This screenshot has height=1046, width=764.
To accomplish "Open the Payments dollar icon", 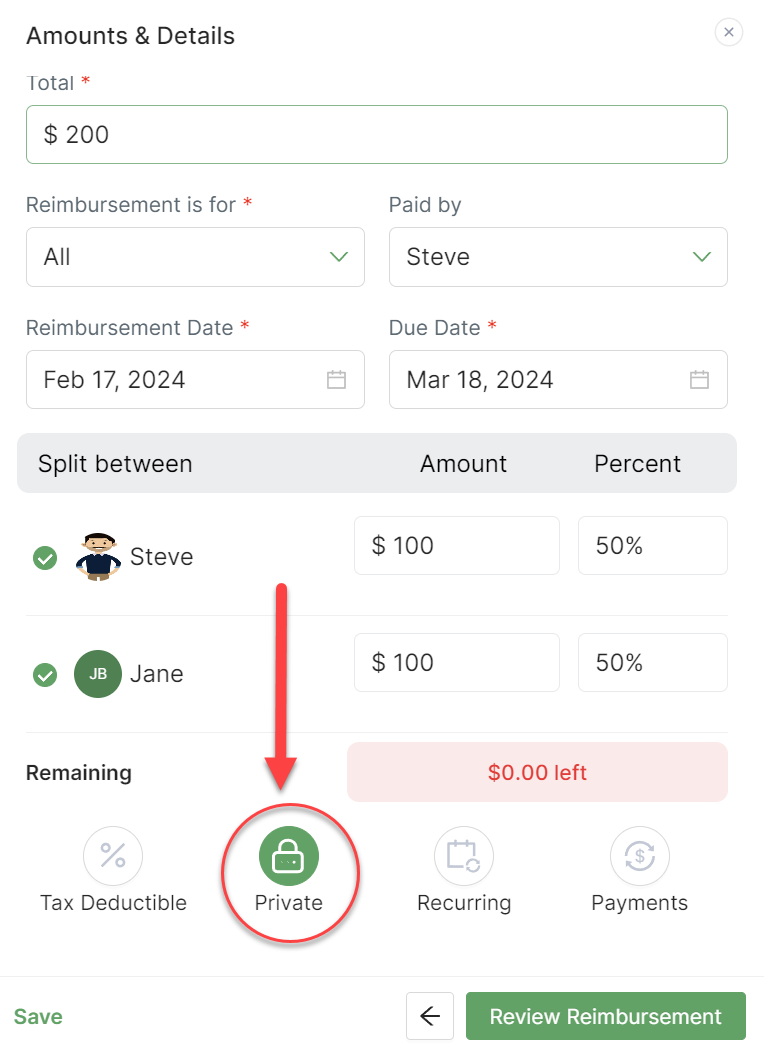I will (640, 856).
